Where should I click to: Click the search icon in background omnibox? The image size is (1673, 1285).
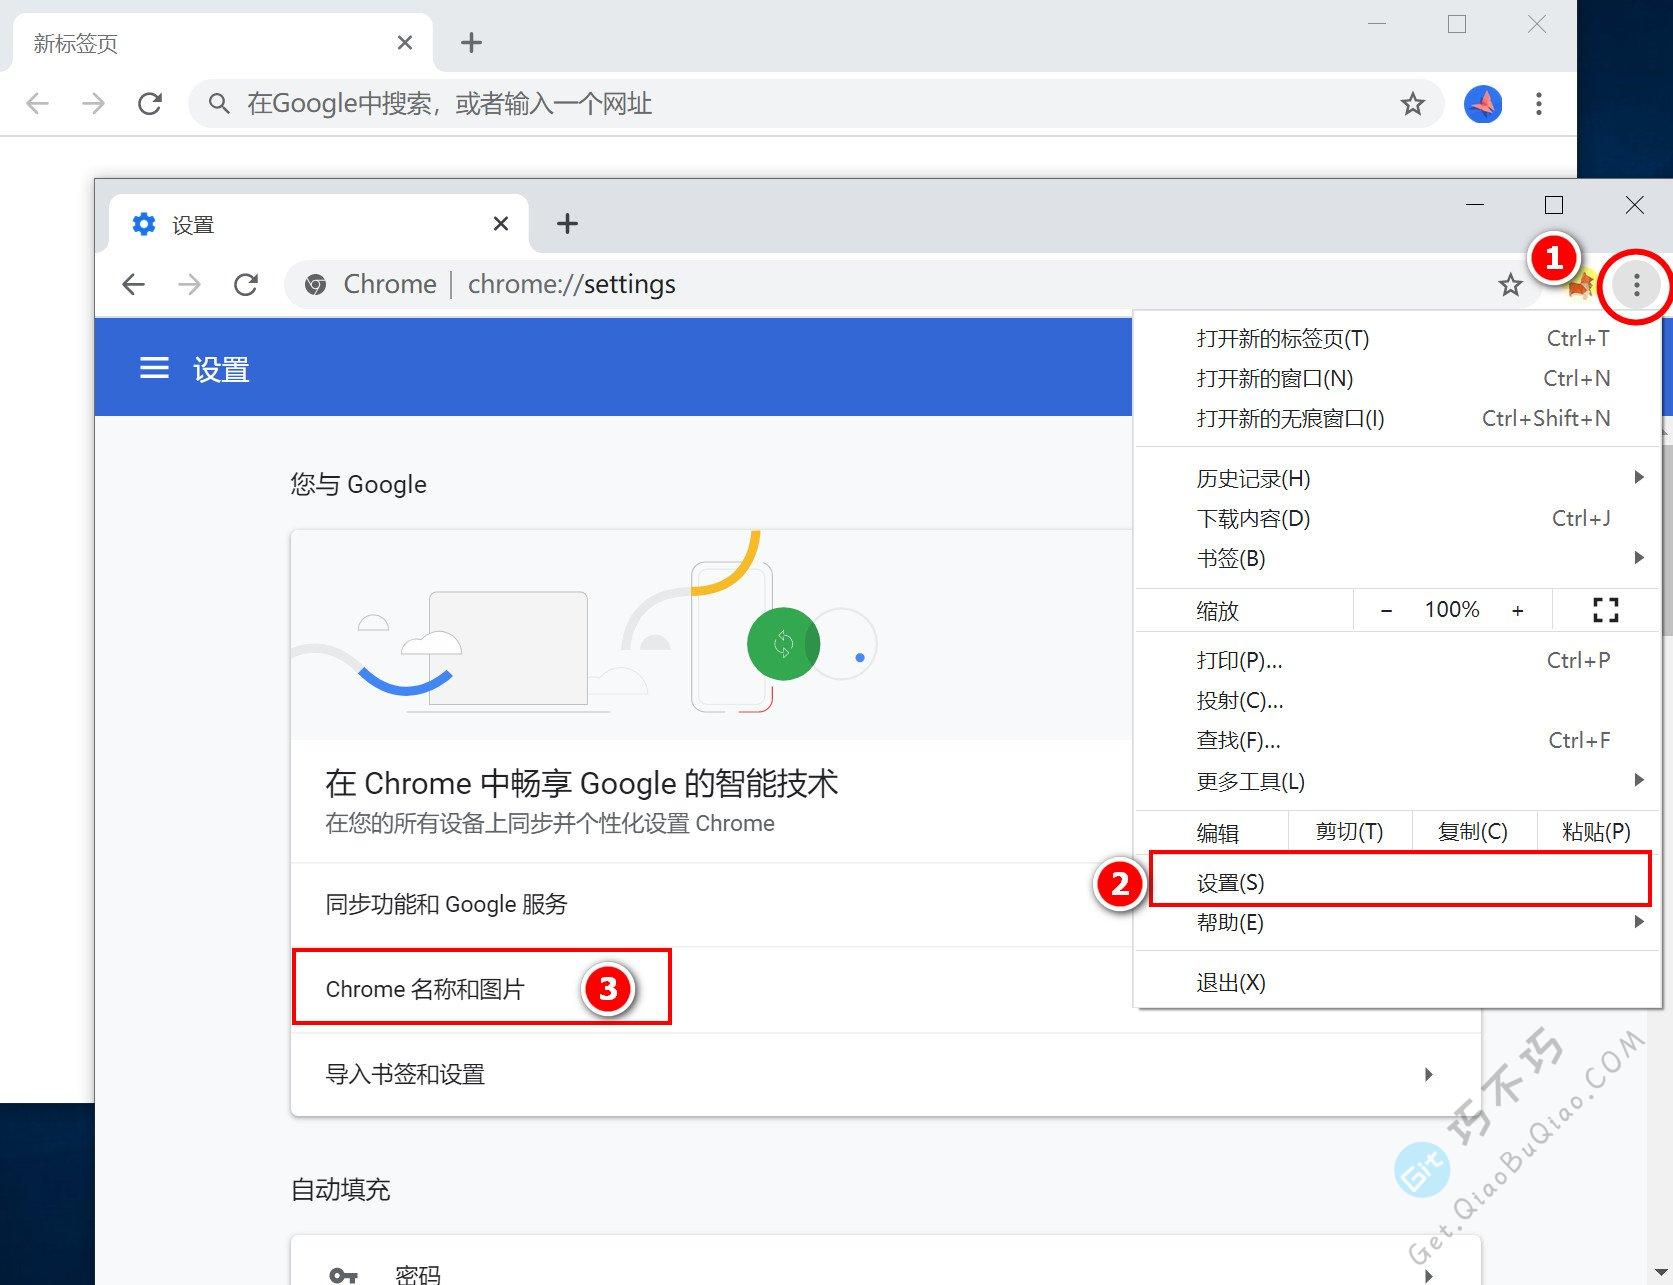coord(219,103)
